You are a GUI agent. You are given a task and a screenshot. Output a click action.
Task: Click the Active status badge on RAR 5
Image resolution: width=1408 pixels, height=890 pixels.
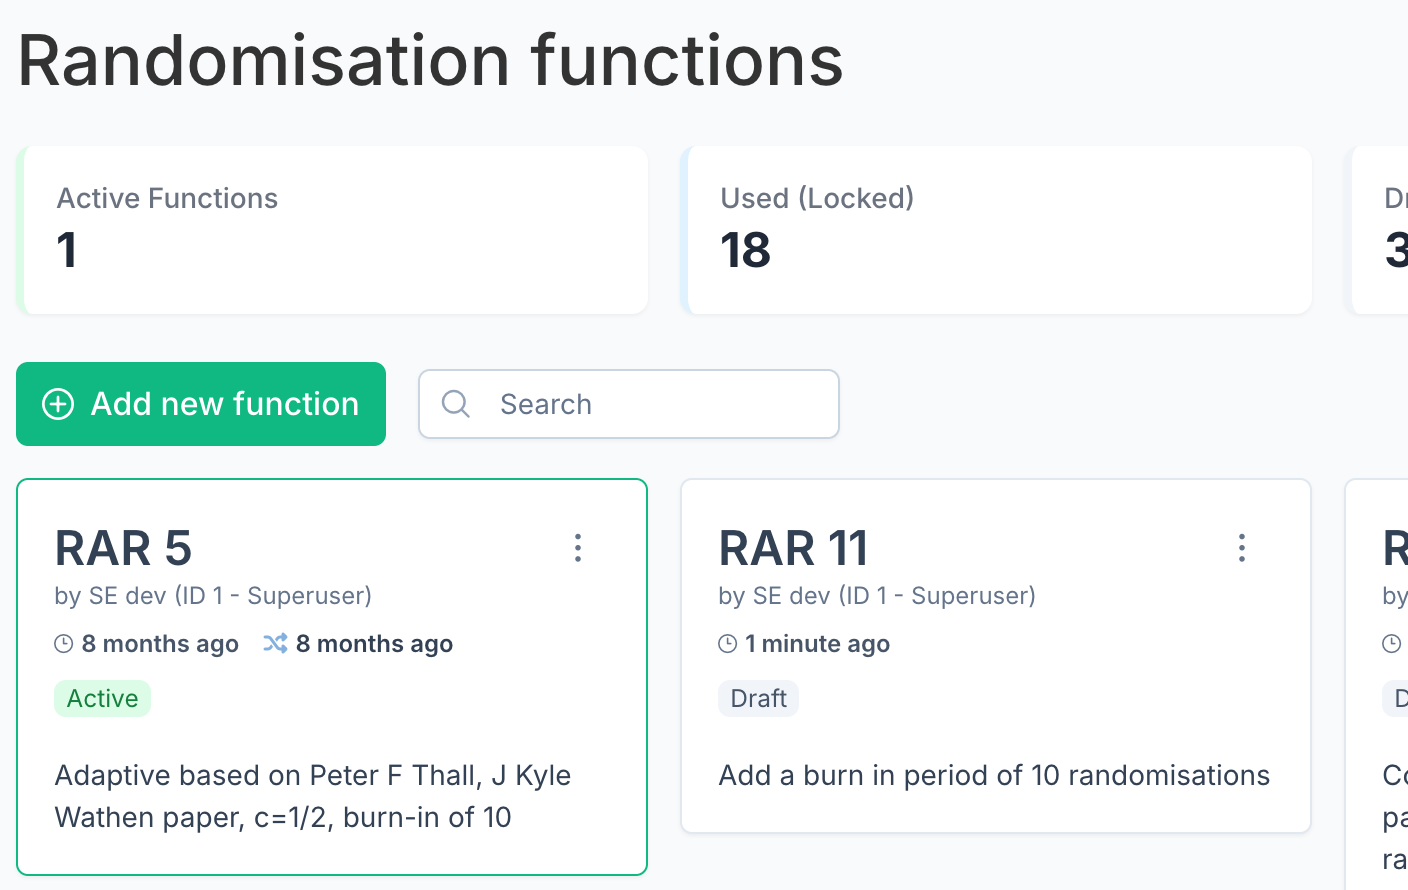point(102,698)
